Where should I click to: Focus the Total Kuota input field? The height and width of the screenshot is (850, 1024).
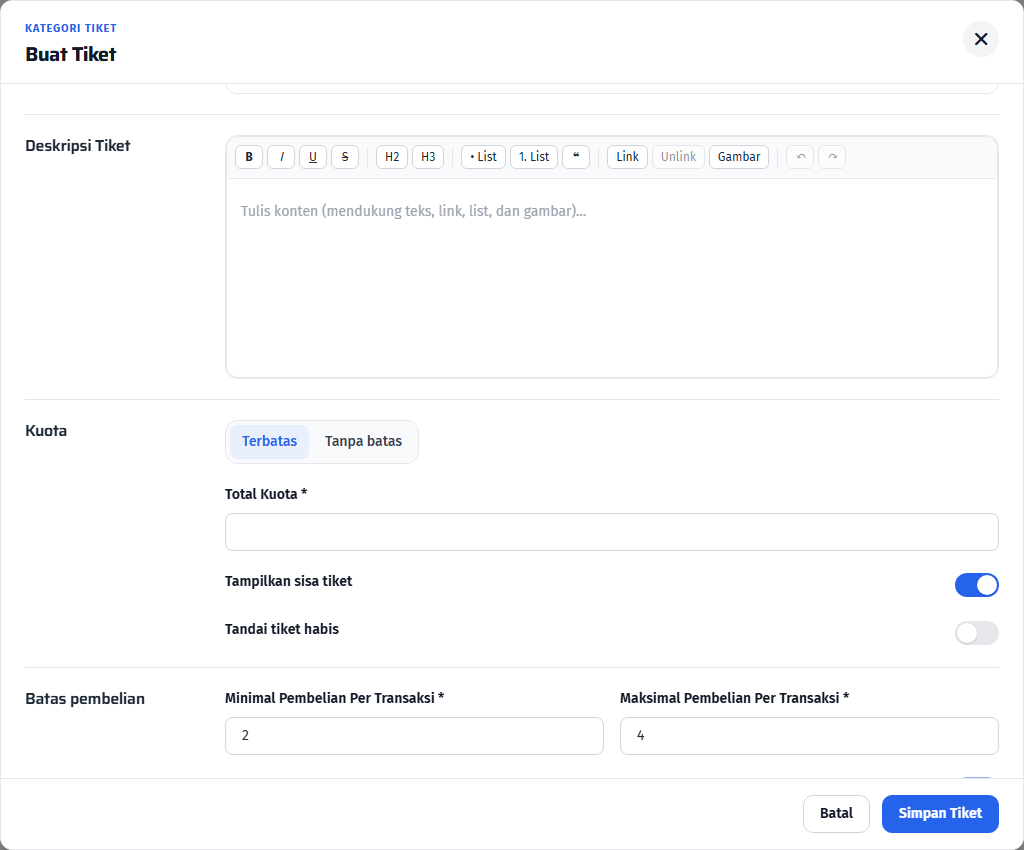611,532
